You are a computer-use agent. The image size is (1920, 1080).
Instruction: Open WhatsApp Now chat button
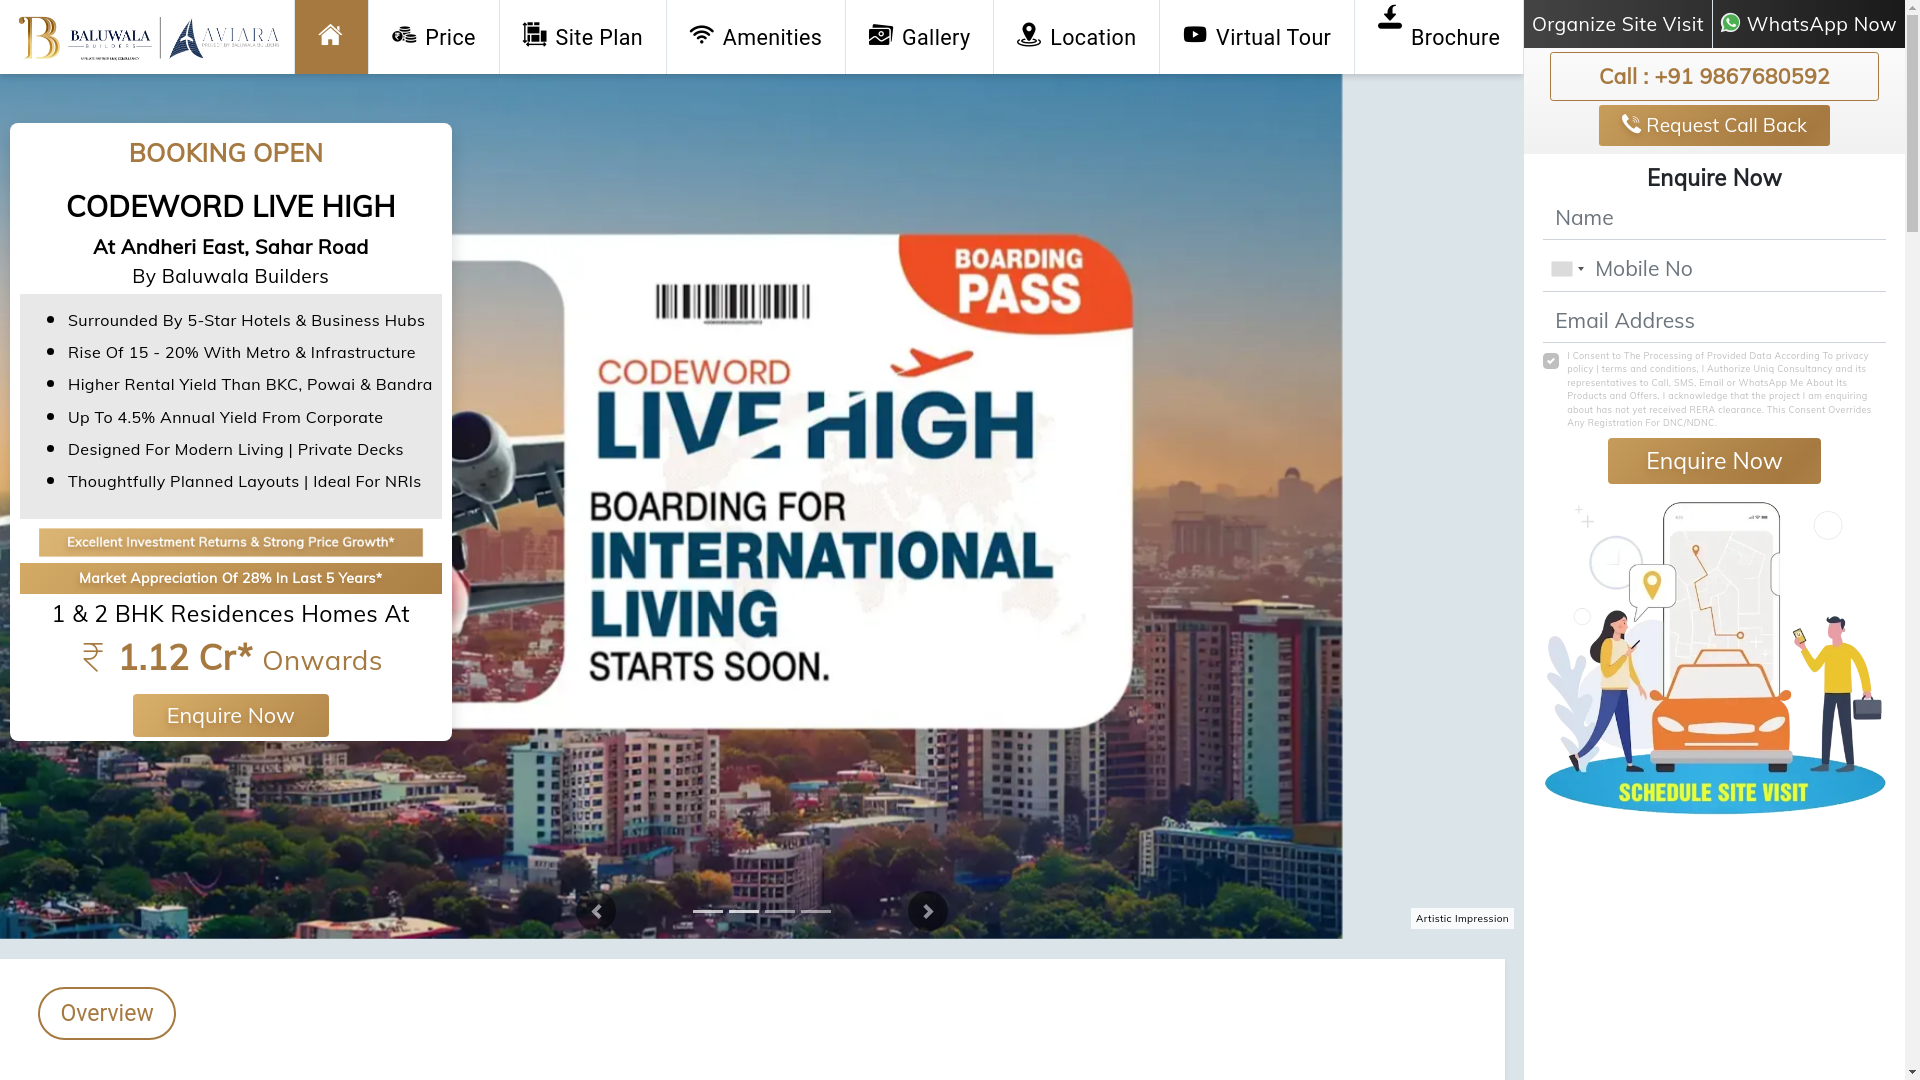(1809, 24)
